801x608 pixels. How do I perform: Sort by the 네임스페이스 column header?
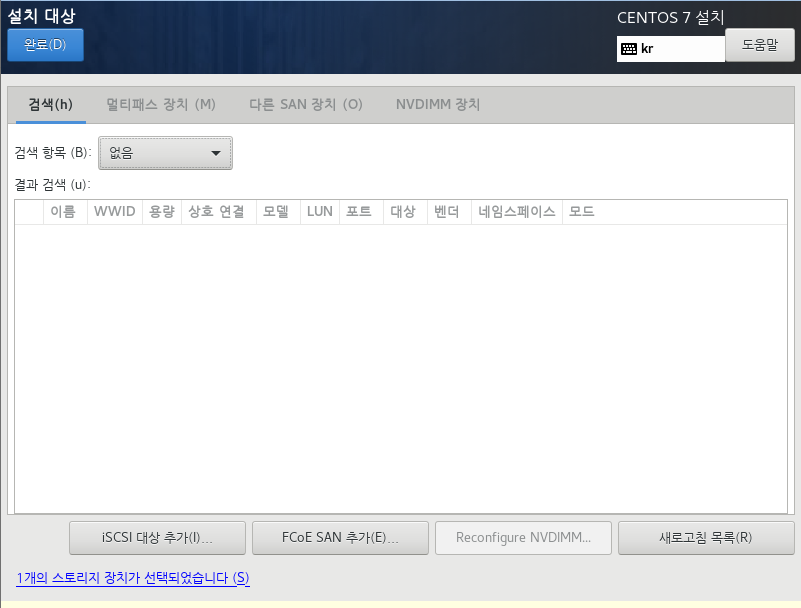click(516, 212)
